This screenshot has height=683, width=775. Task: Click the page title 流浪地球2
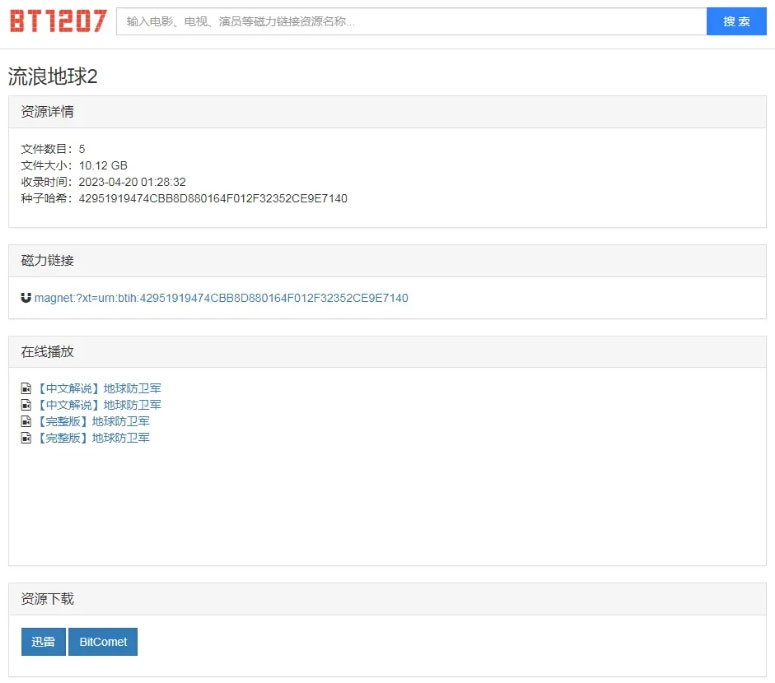52,77
